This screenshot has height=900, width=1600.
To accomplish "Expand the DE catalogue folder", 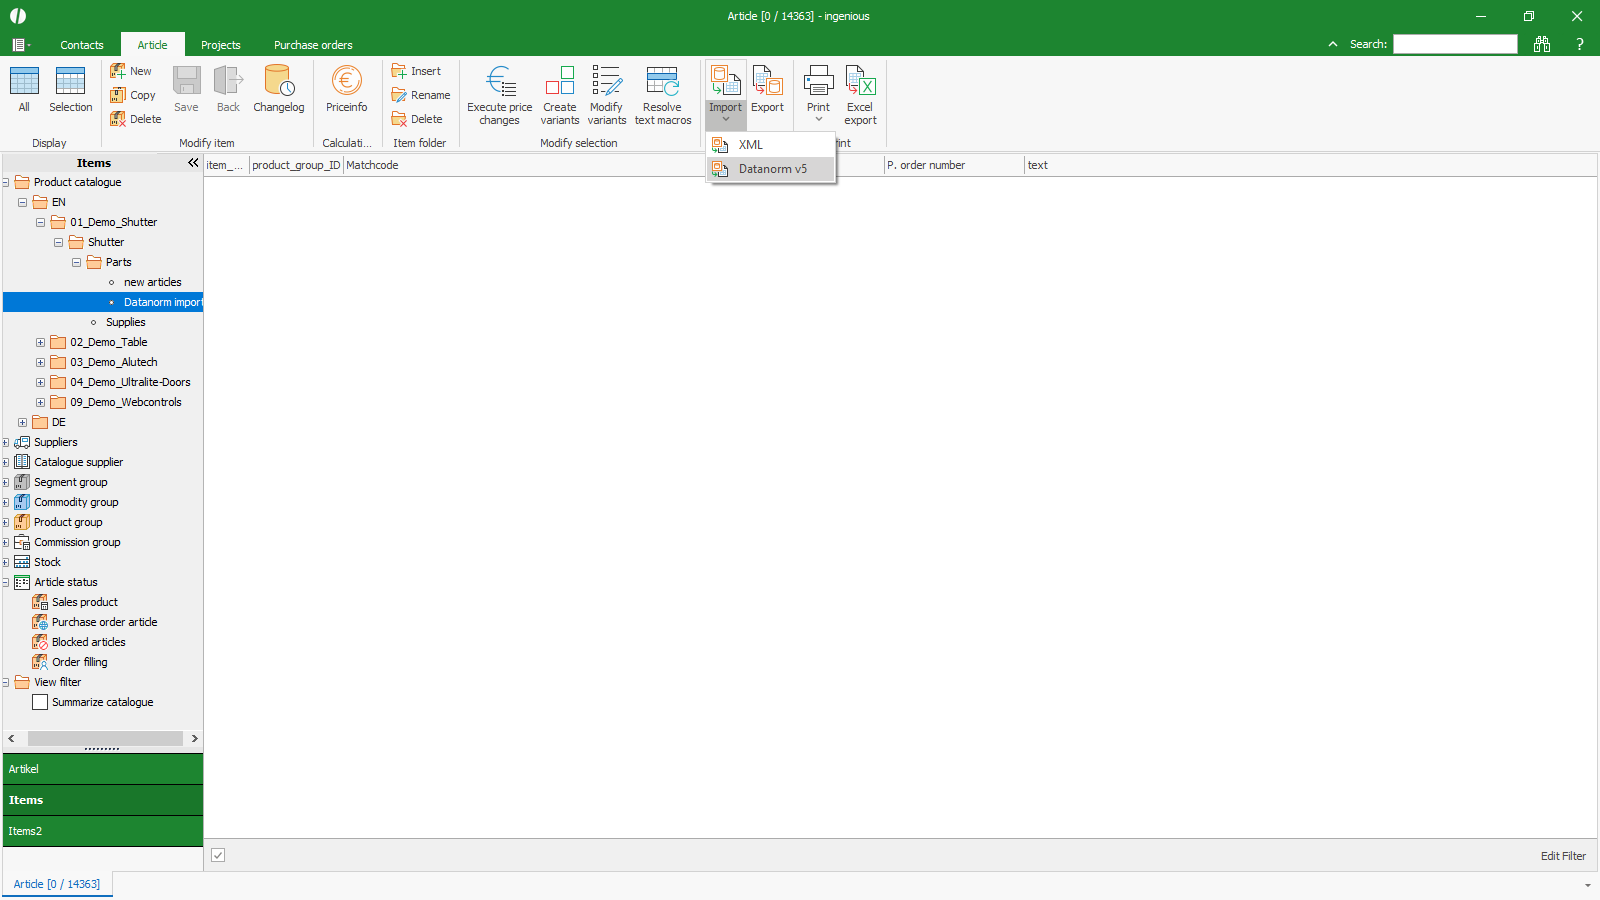I will pyautogui.click(x=23, y=422).
